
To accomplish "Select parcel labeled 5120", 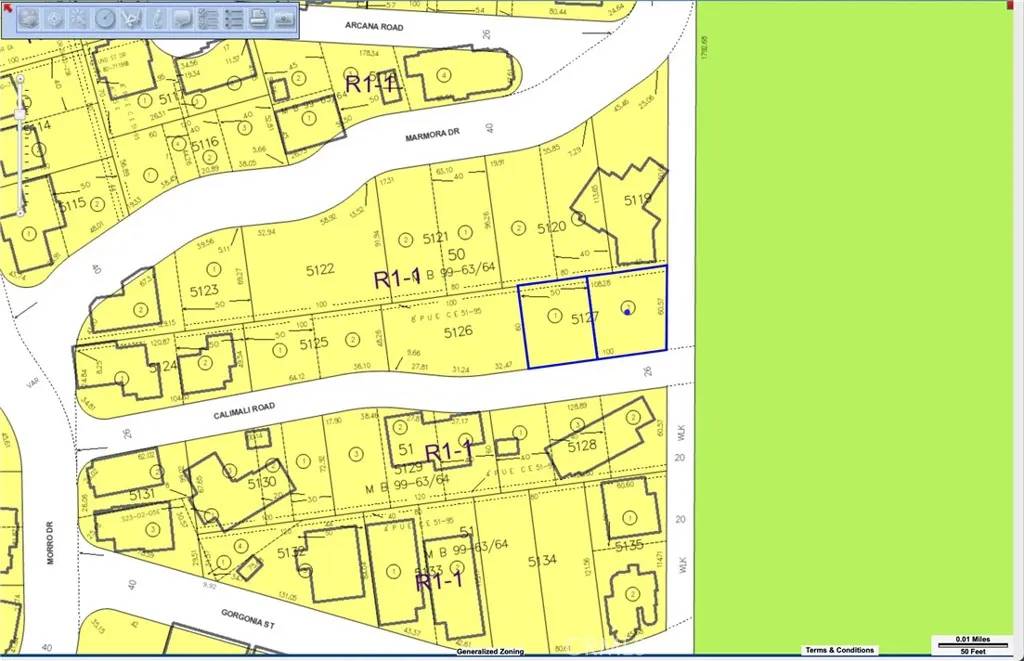I will [x=551, y=227].
